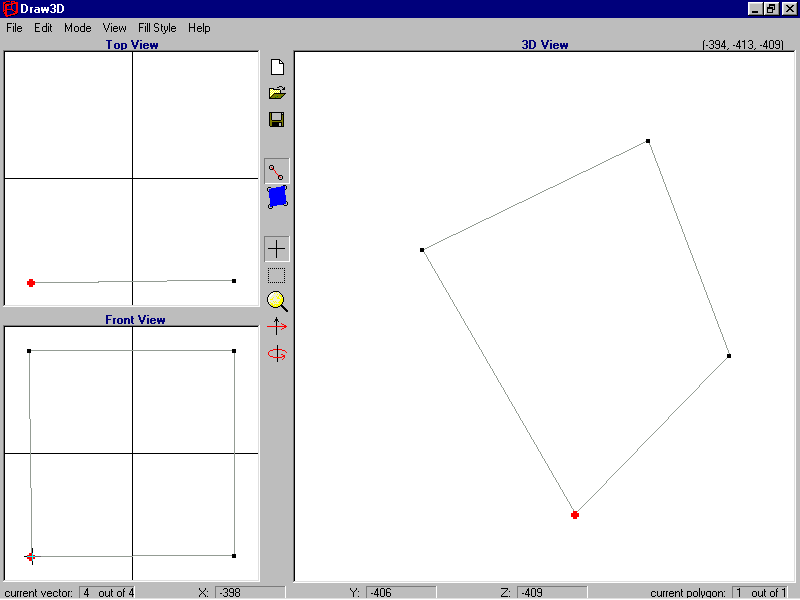Click the 'Top View' panel title
800x600 pixels.
[132, 45]
